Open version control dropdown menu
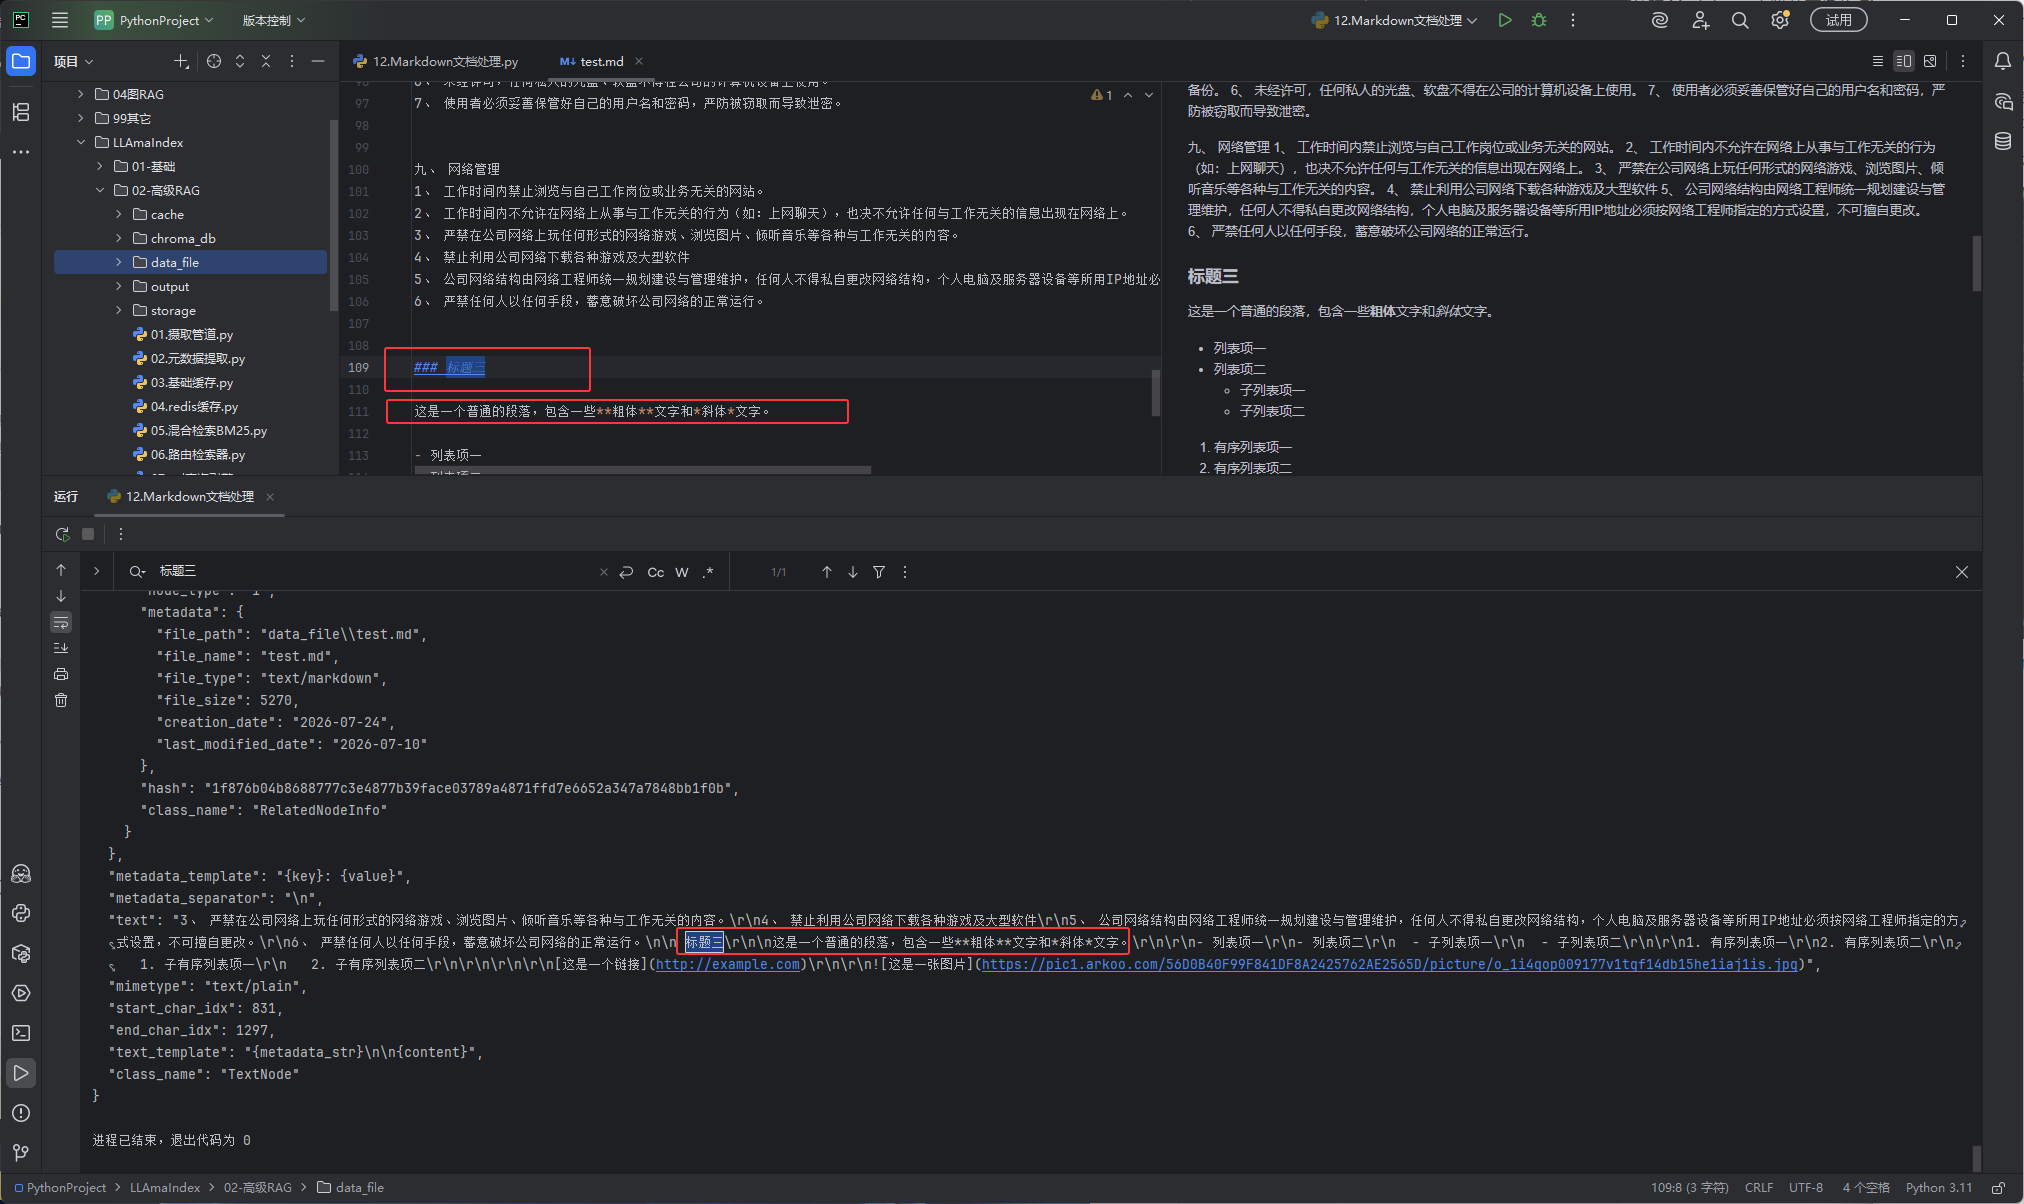2024x1204 pixels. 273,20
